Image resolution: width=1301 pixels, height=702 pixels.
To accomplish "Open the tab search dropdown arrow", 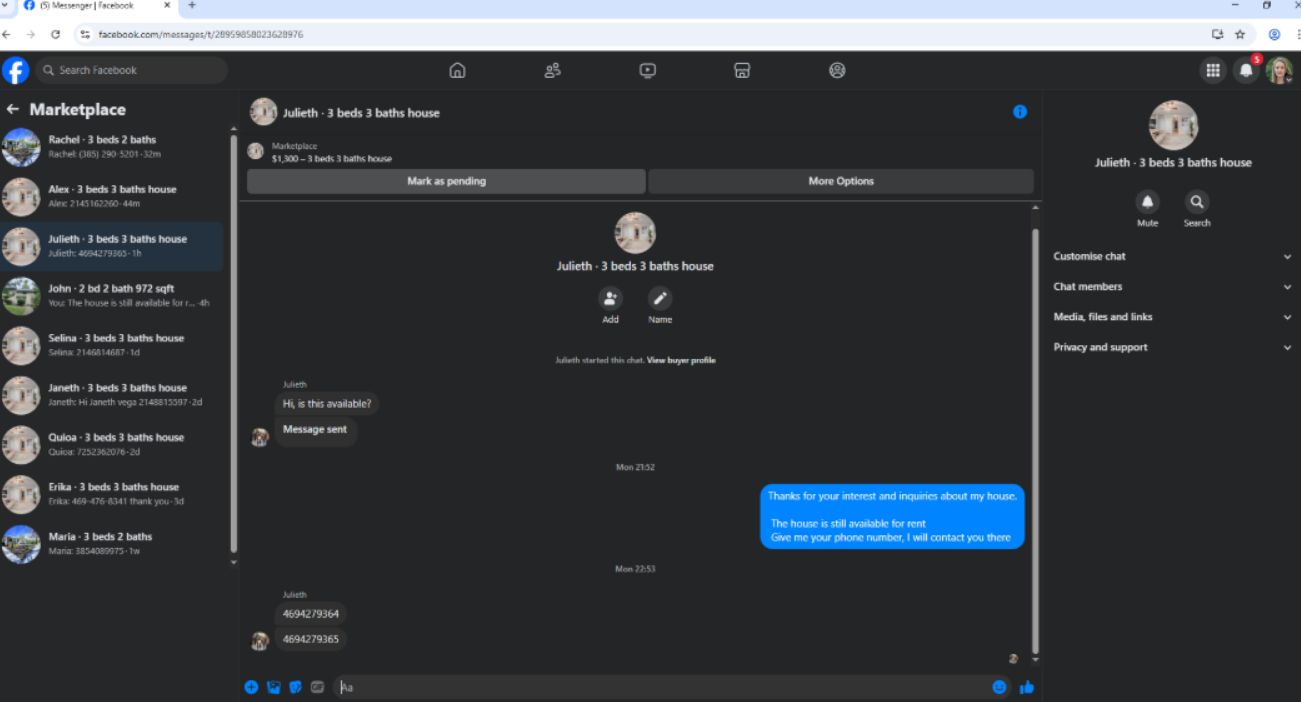I will (x=5, y=6).
